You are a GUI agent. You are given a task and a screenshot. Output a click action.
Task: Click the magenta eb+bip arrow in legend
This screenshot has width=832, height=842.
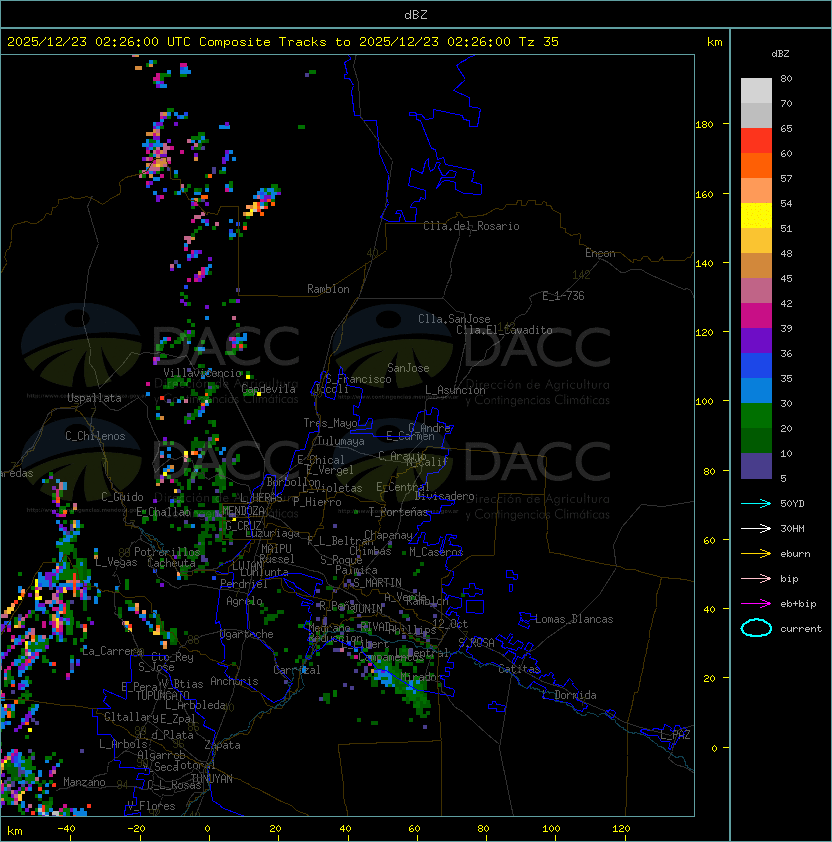756,604
